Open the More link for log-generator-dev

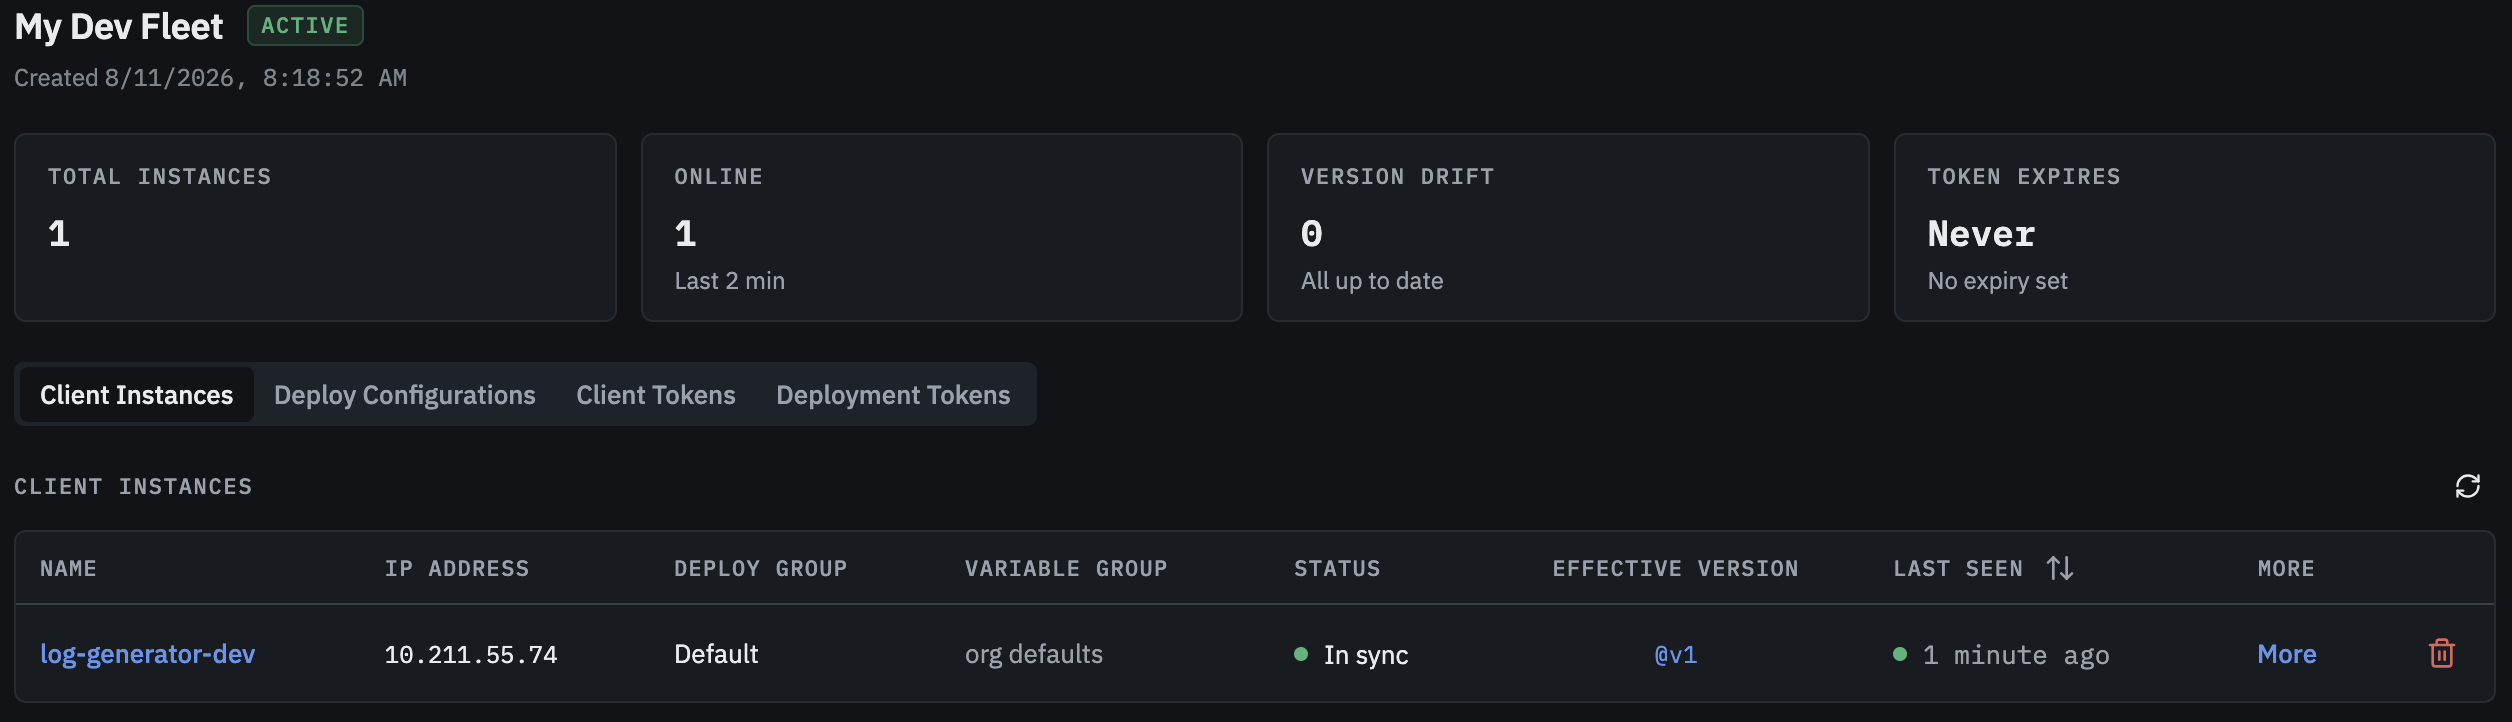2286,654
